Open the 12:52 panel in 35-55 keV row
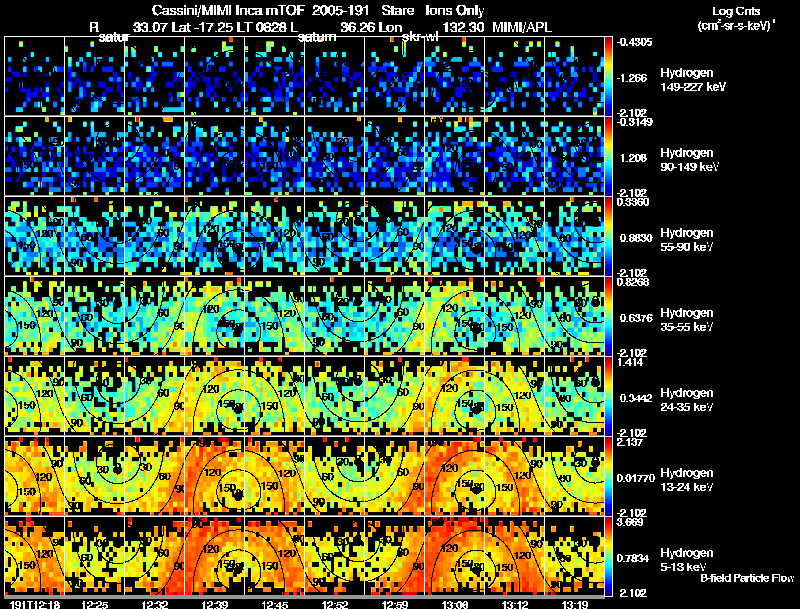The width and height of the screenshot is (800, 609). [x=335, y=316]
